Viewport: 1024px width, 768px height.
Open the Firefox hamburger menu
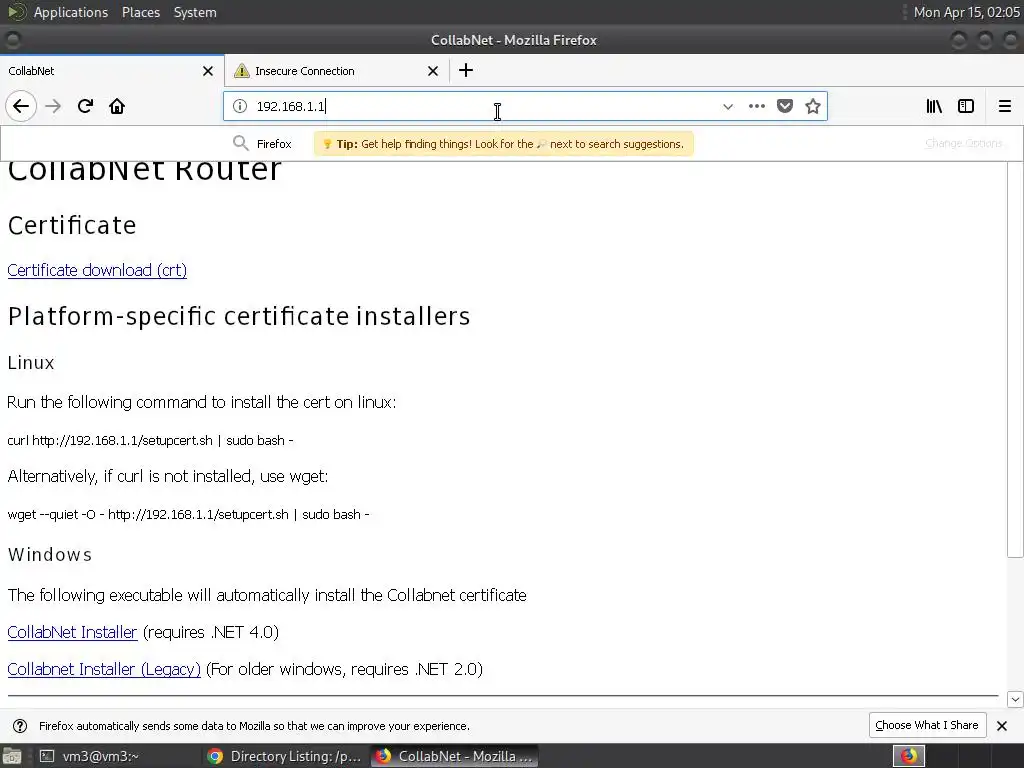point(1005,106)
